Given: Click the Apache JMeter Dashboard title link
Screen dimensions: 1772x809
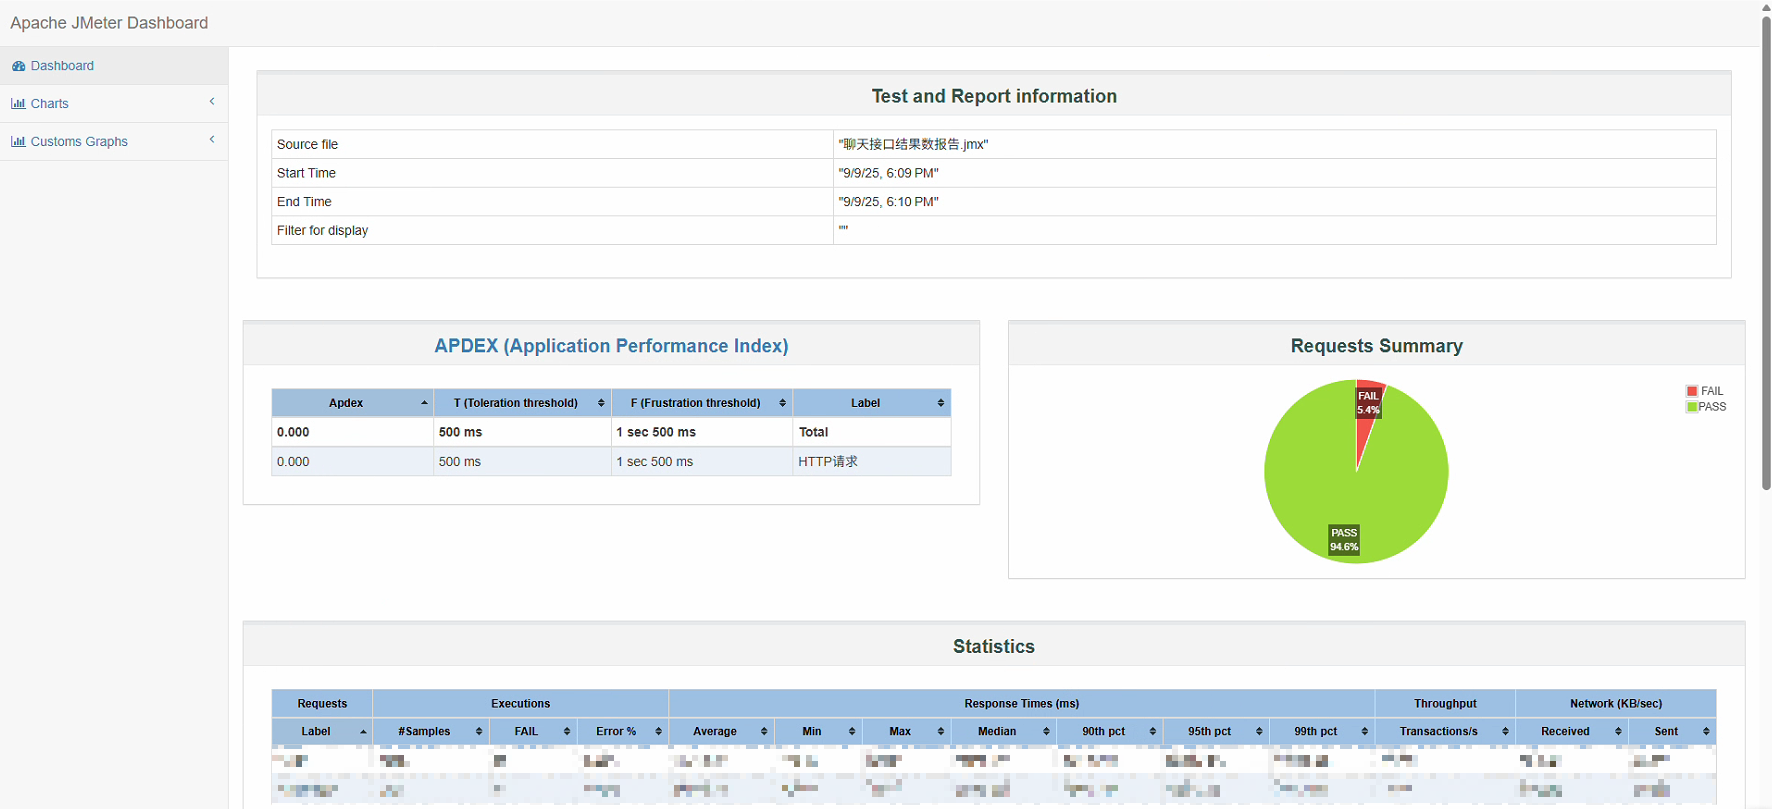Looking at the screenshot, I should coord(109,23).
